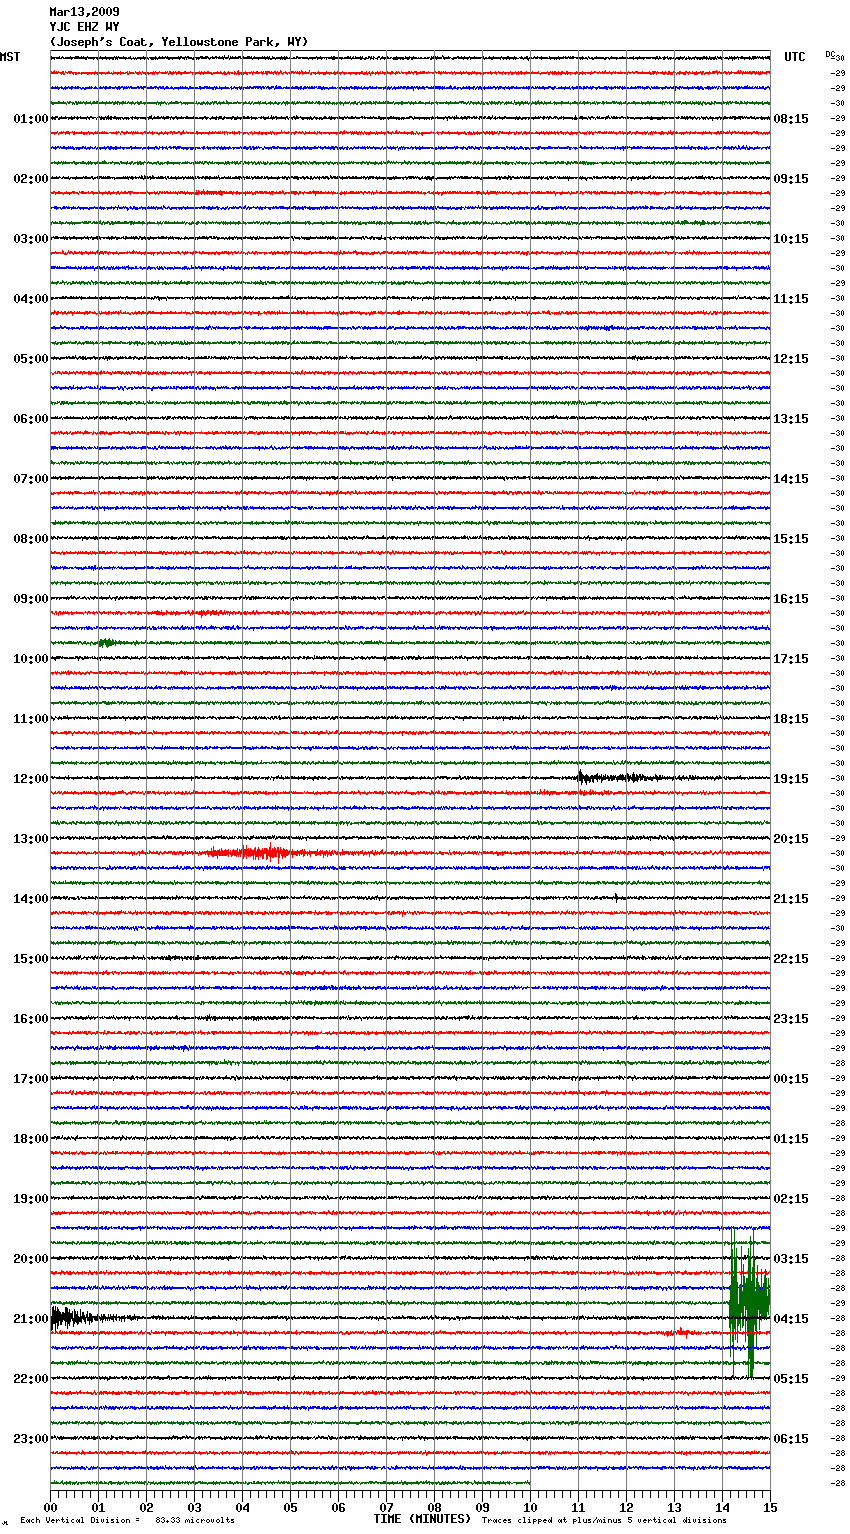
Task: Click the 19:15 UTC time label
Action: 791,779
